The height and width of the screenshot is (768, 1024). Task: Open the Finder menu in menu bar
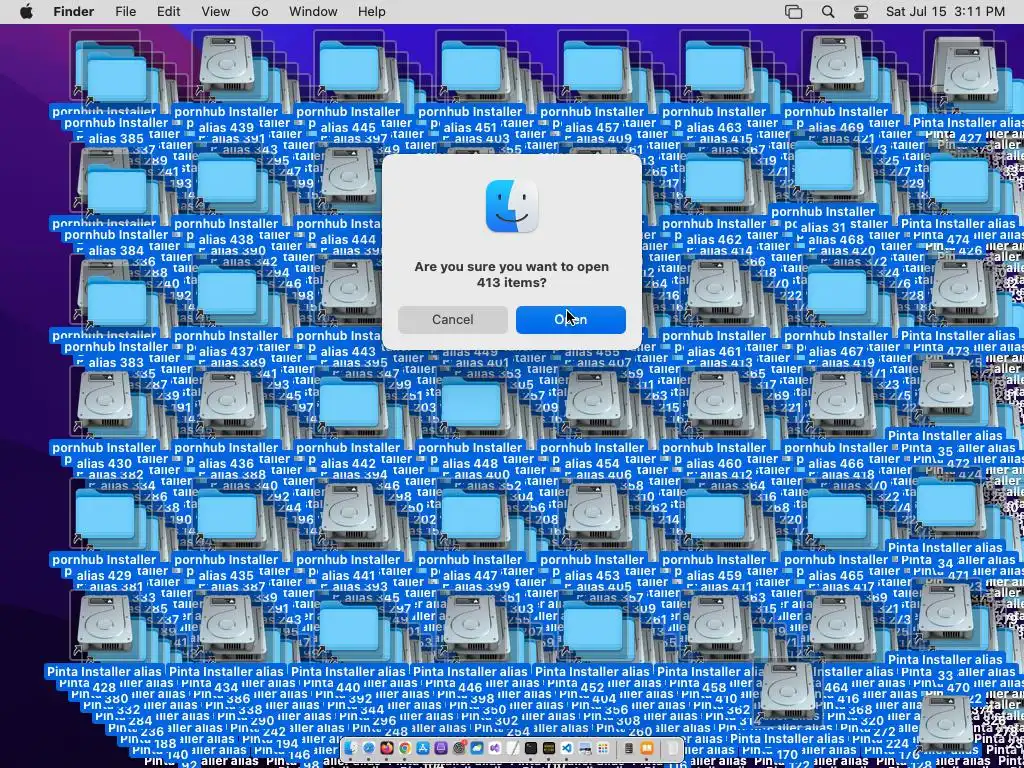click(x=73, y=12)
